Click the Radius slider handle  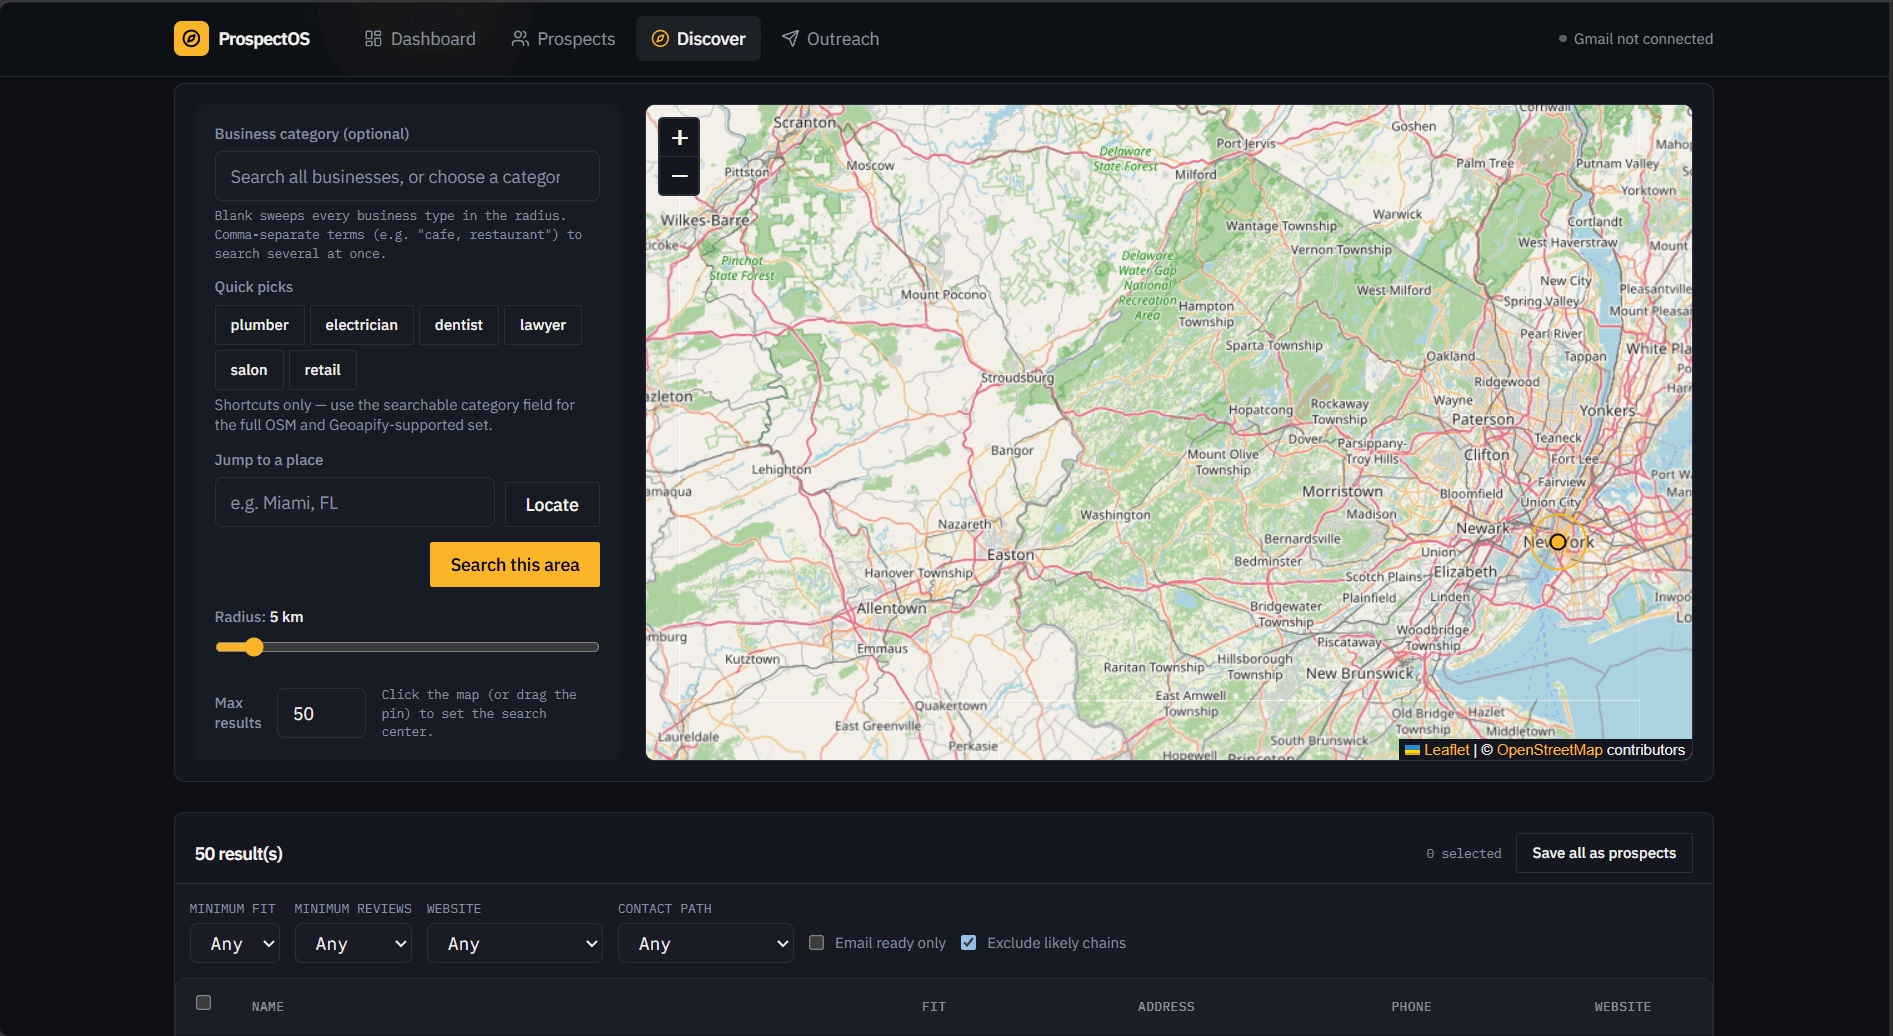click(254, 647)
